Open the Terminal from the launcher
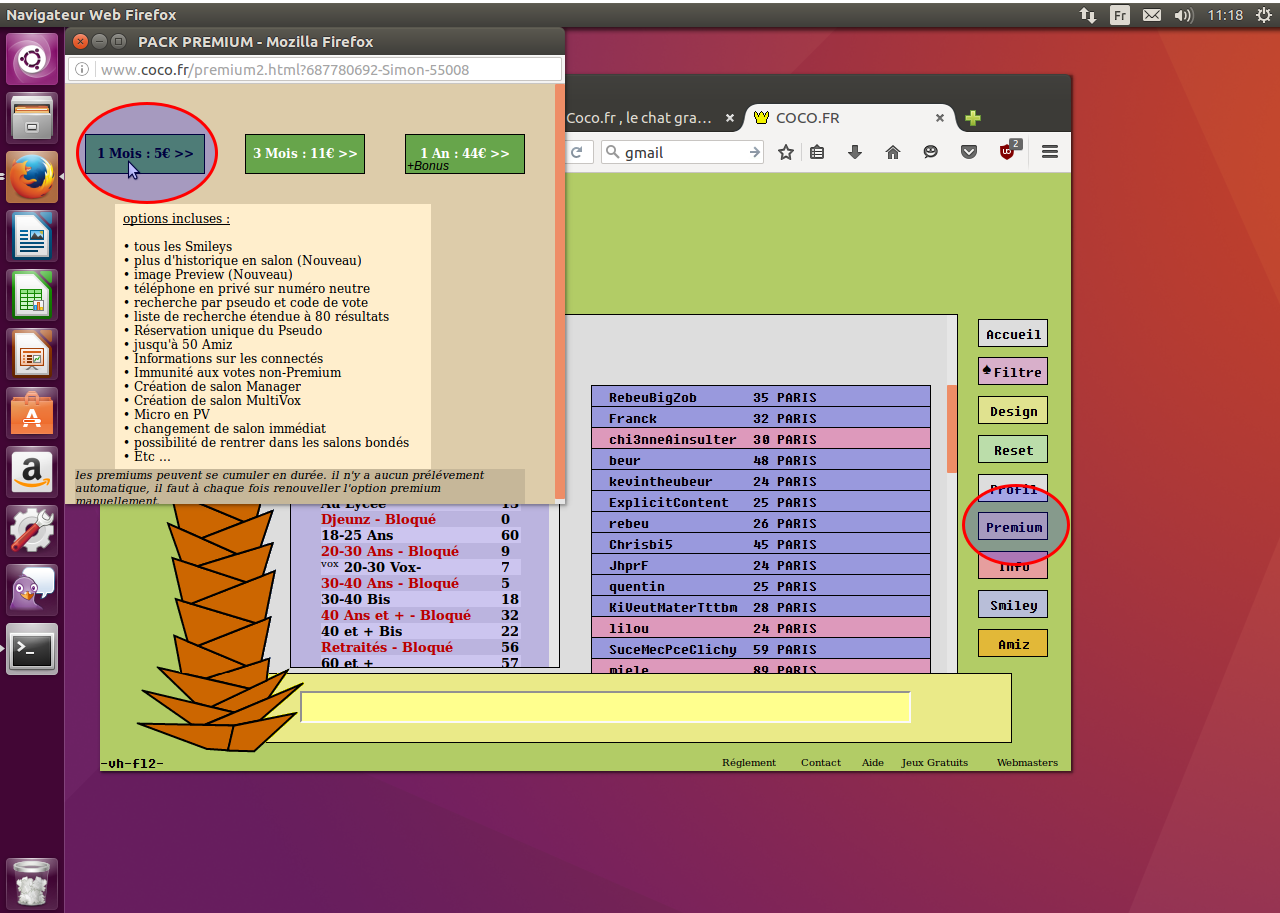The height and width of the screenshot is (913, 1280). pos(32,649)
